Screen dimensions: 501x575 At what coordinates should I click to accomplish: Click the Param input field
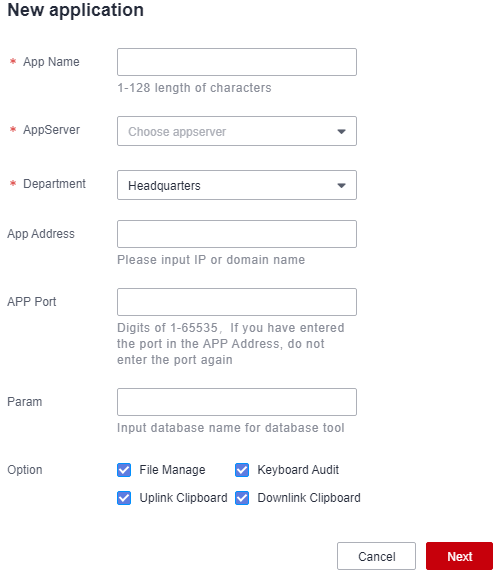tap(237, 402)
